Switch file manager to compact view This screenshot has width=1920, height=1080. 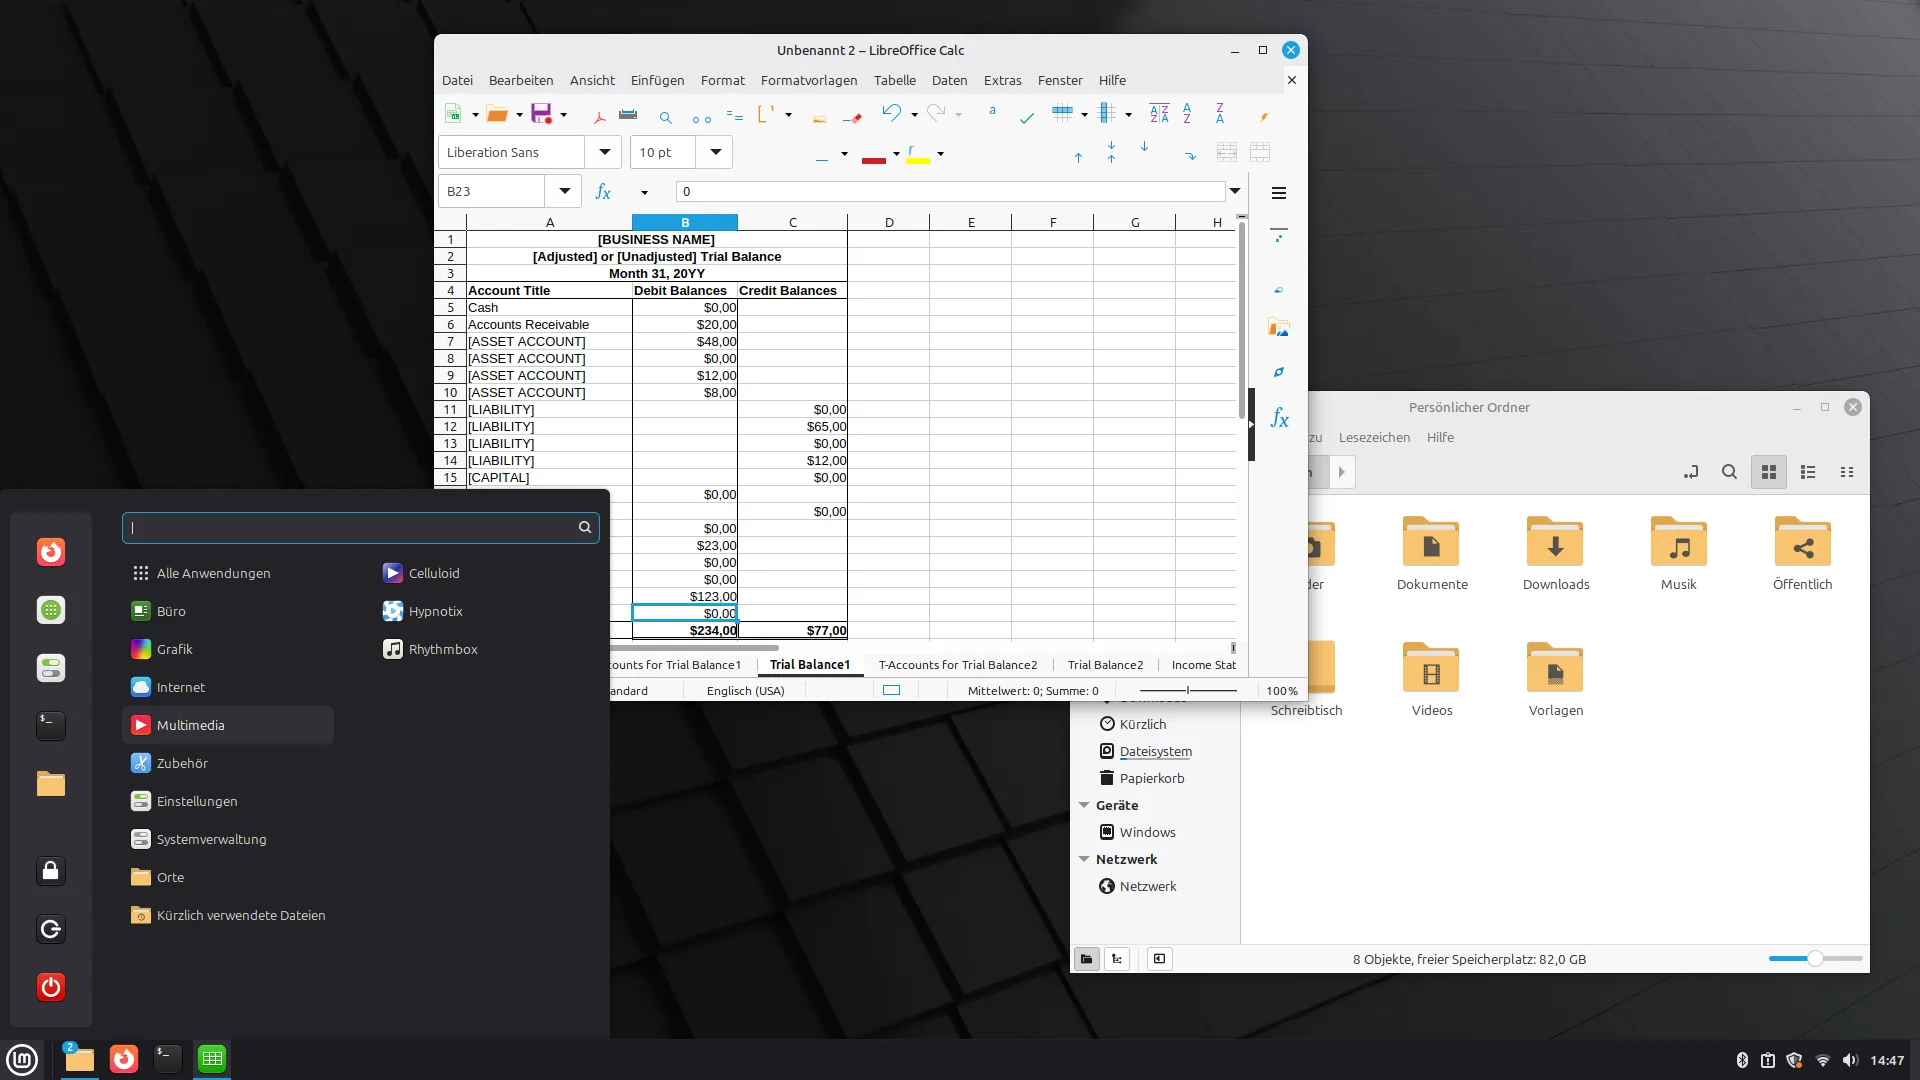[1847, 472]
